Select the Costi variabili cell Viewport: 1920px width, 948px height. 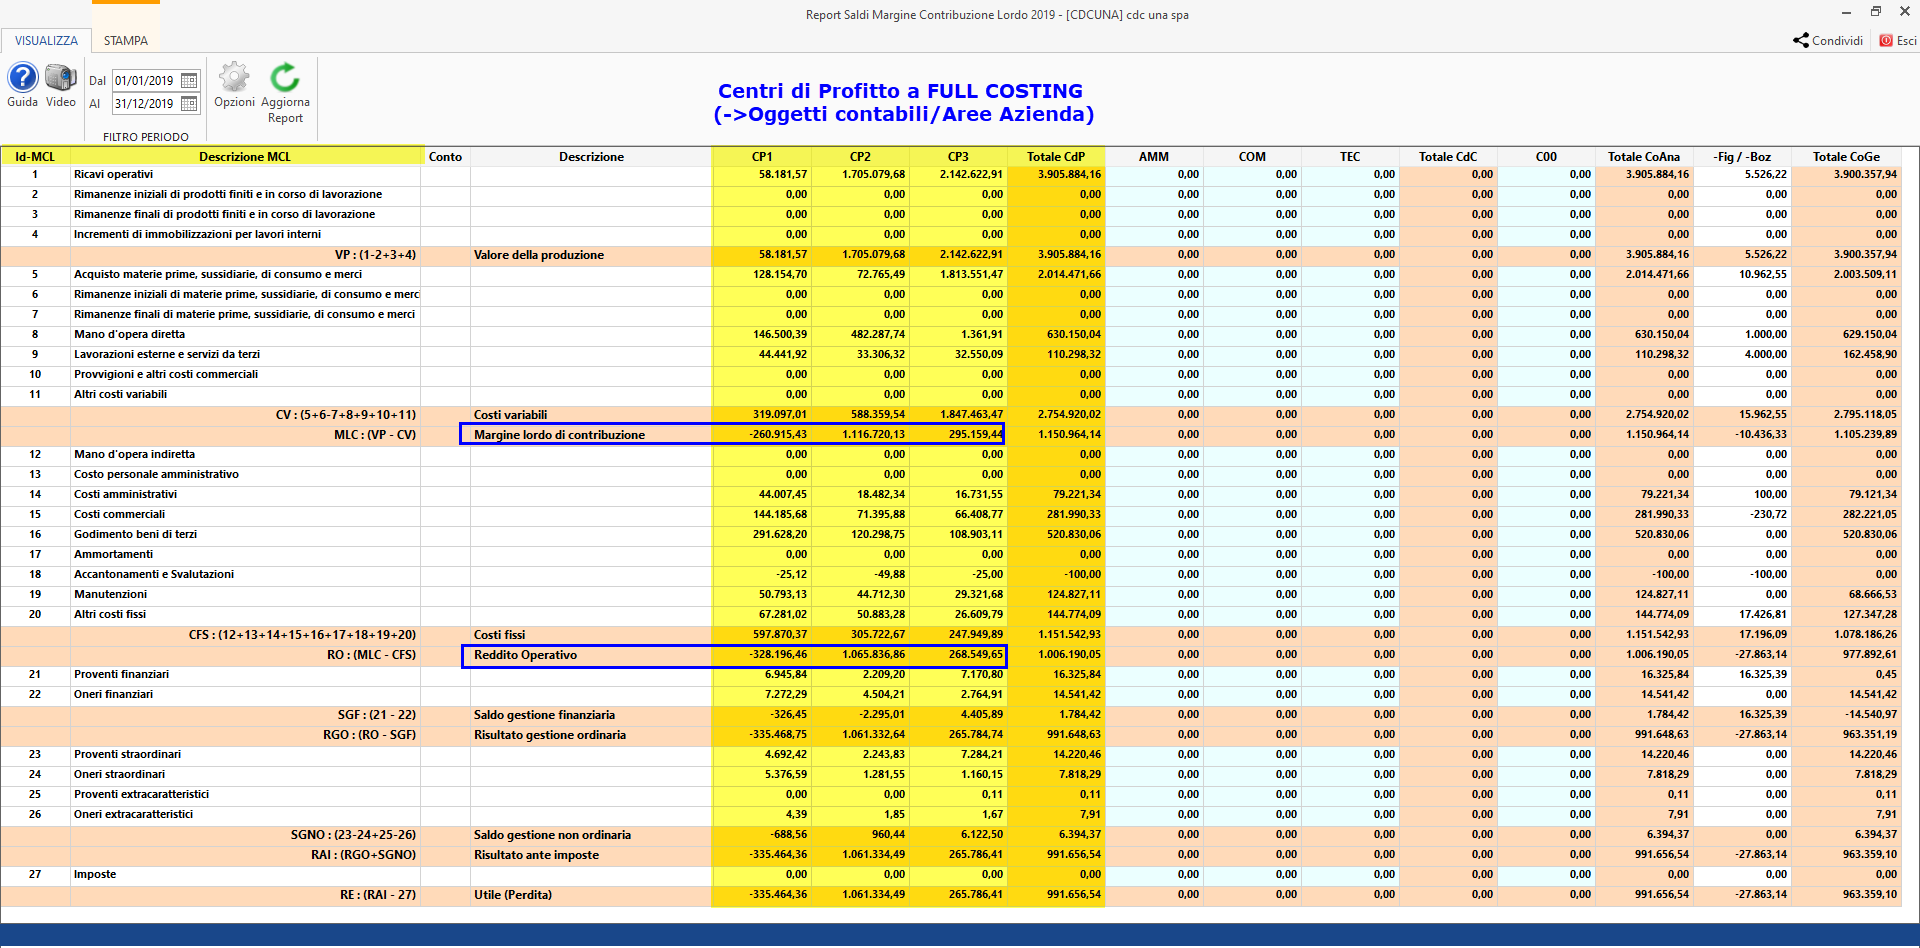pos(591,415)
